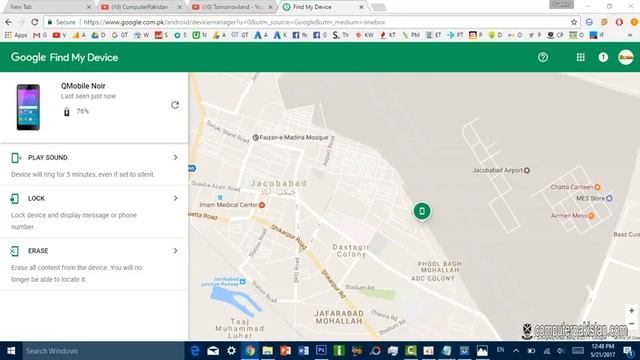Open Google account avatar menu
Screen dimensions: 640x360
[x=625, y=57]
